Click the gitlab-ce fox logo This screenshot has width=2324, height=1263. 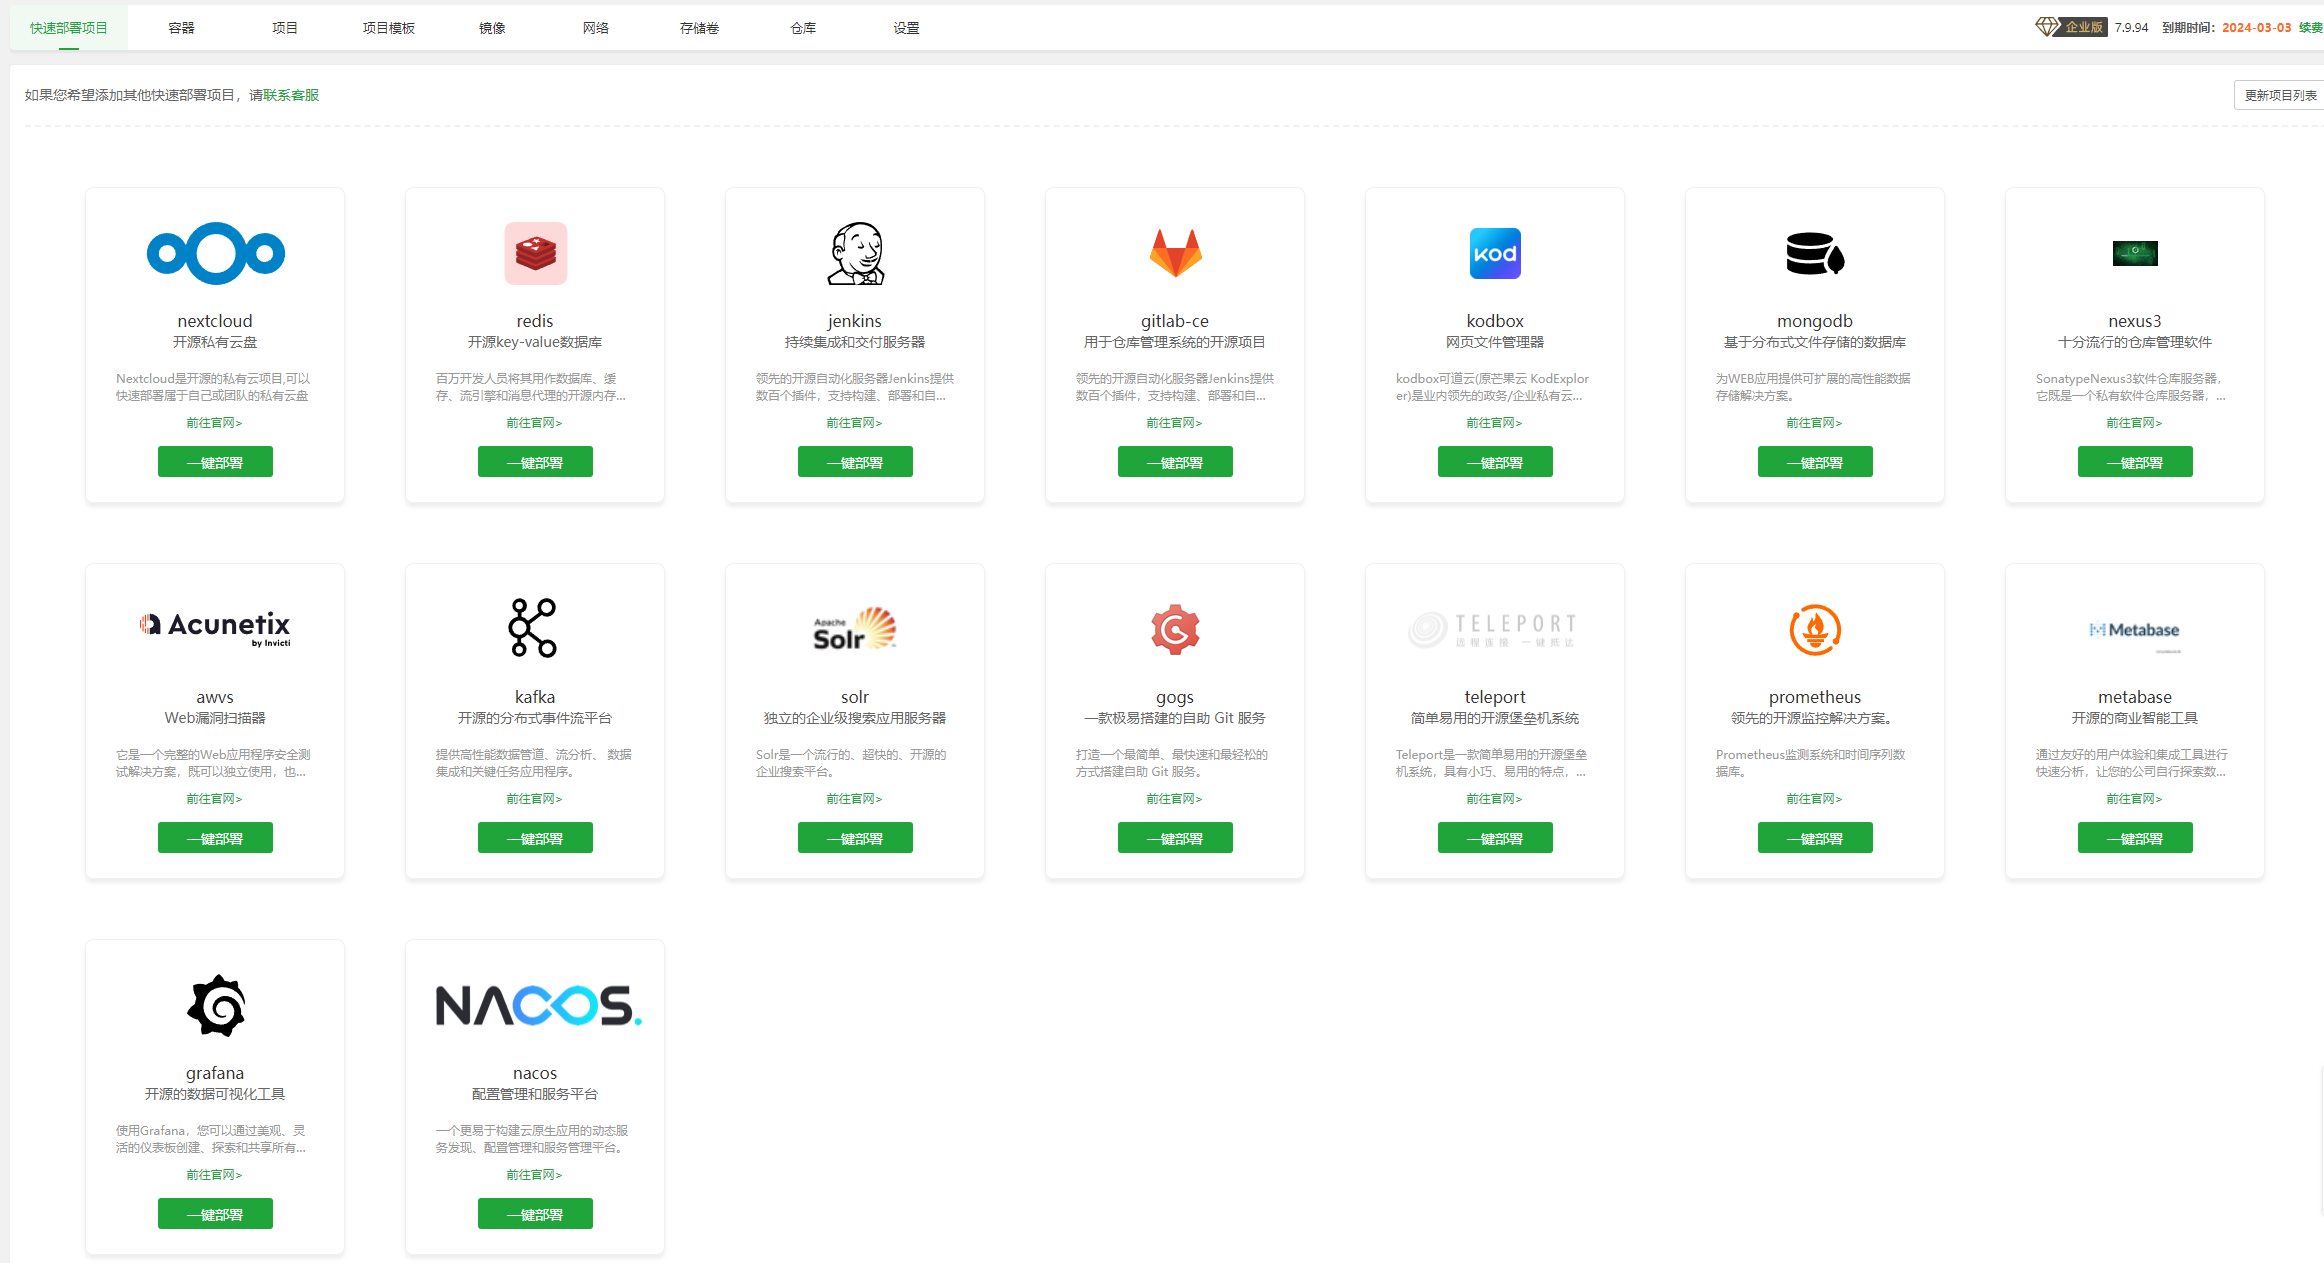(x=1175, y=253)
